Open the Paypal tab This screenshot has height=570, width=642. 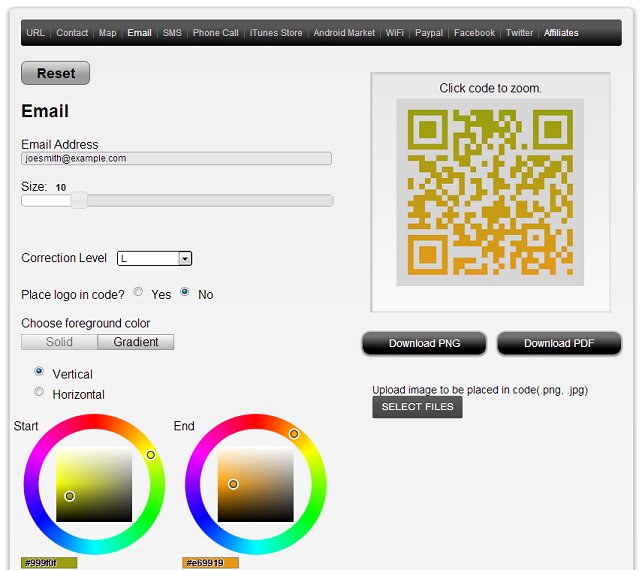click(x=429, y=33)
